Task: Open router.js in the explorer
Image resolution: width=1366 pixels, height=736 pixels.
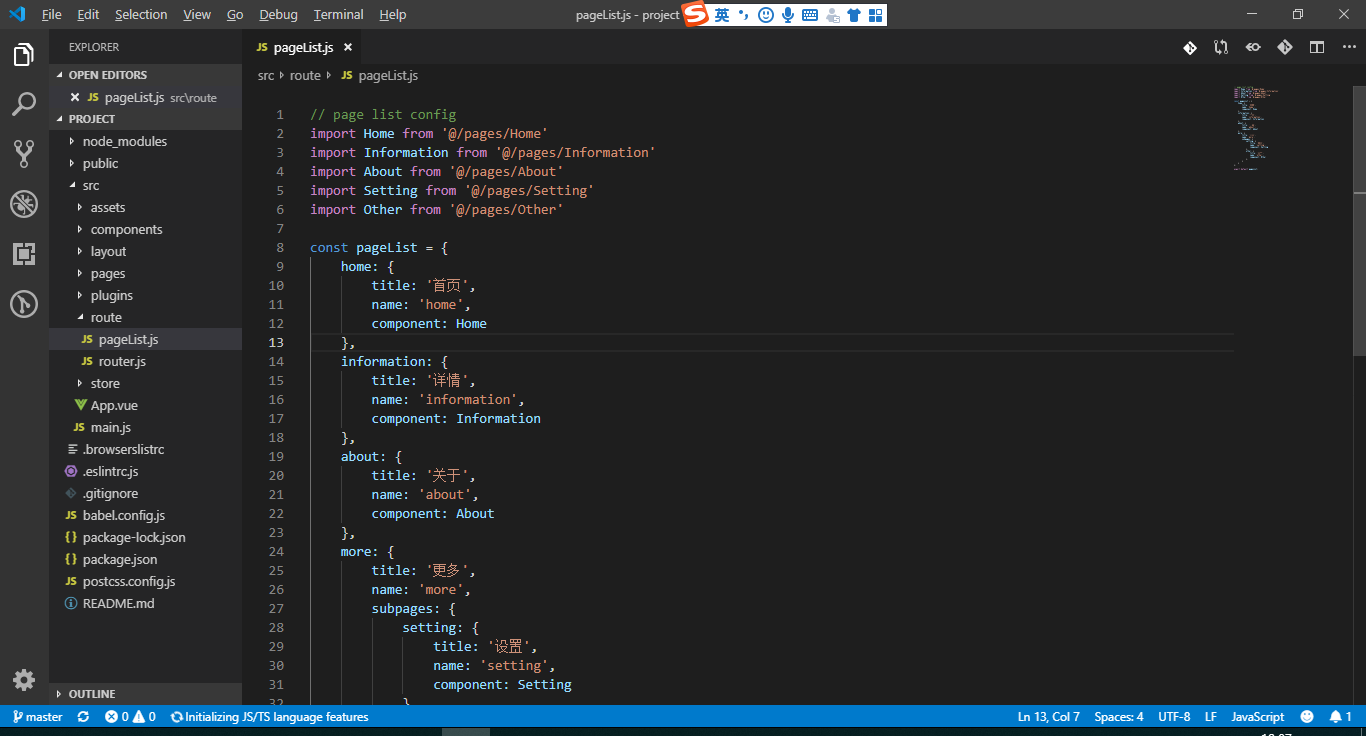Action: 146,361
